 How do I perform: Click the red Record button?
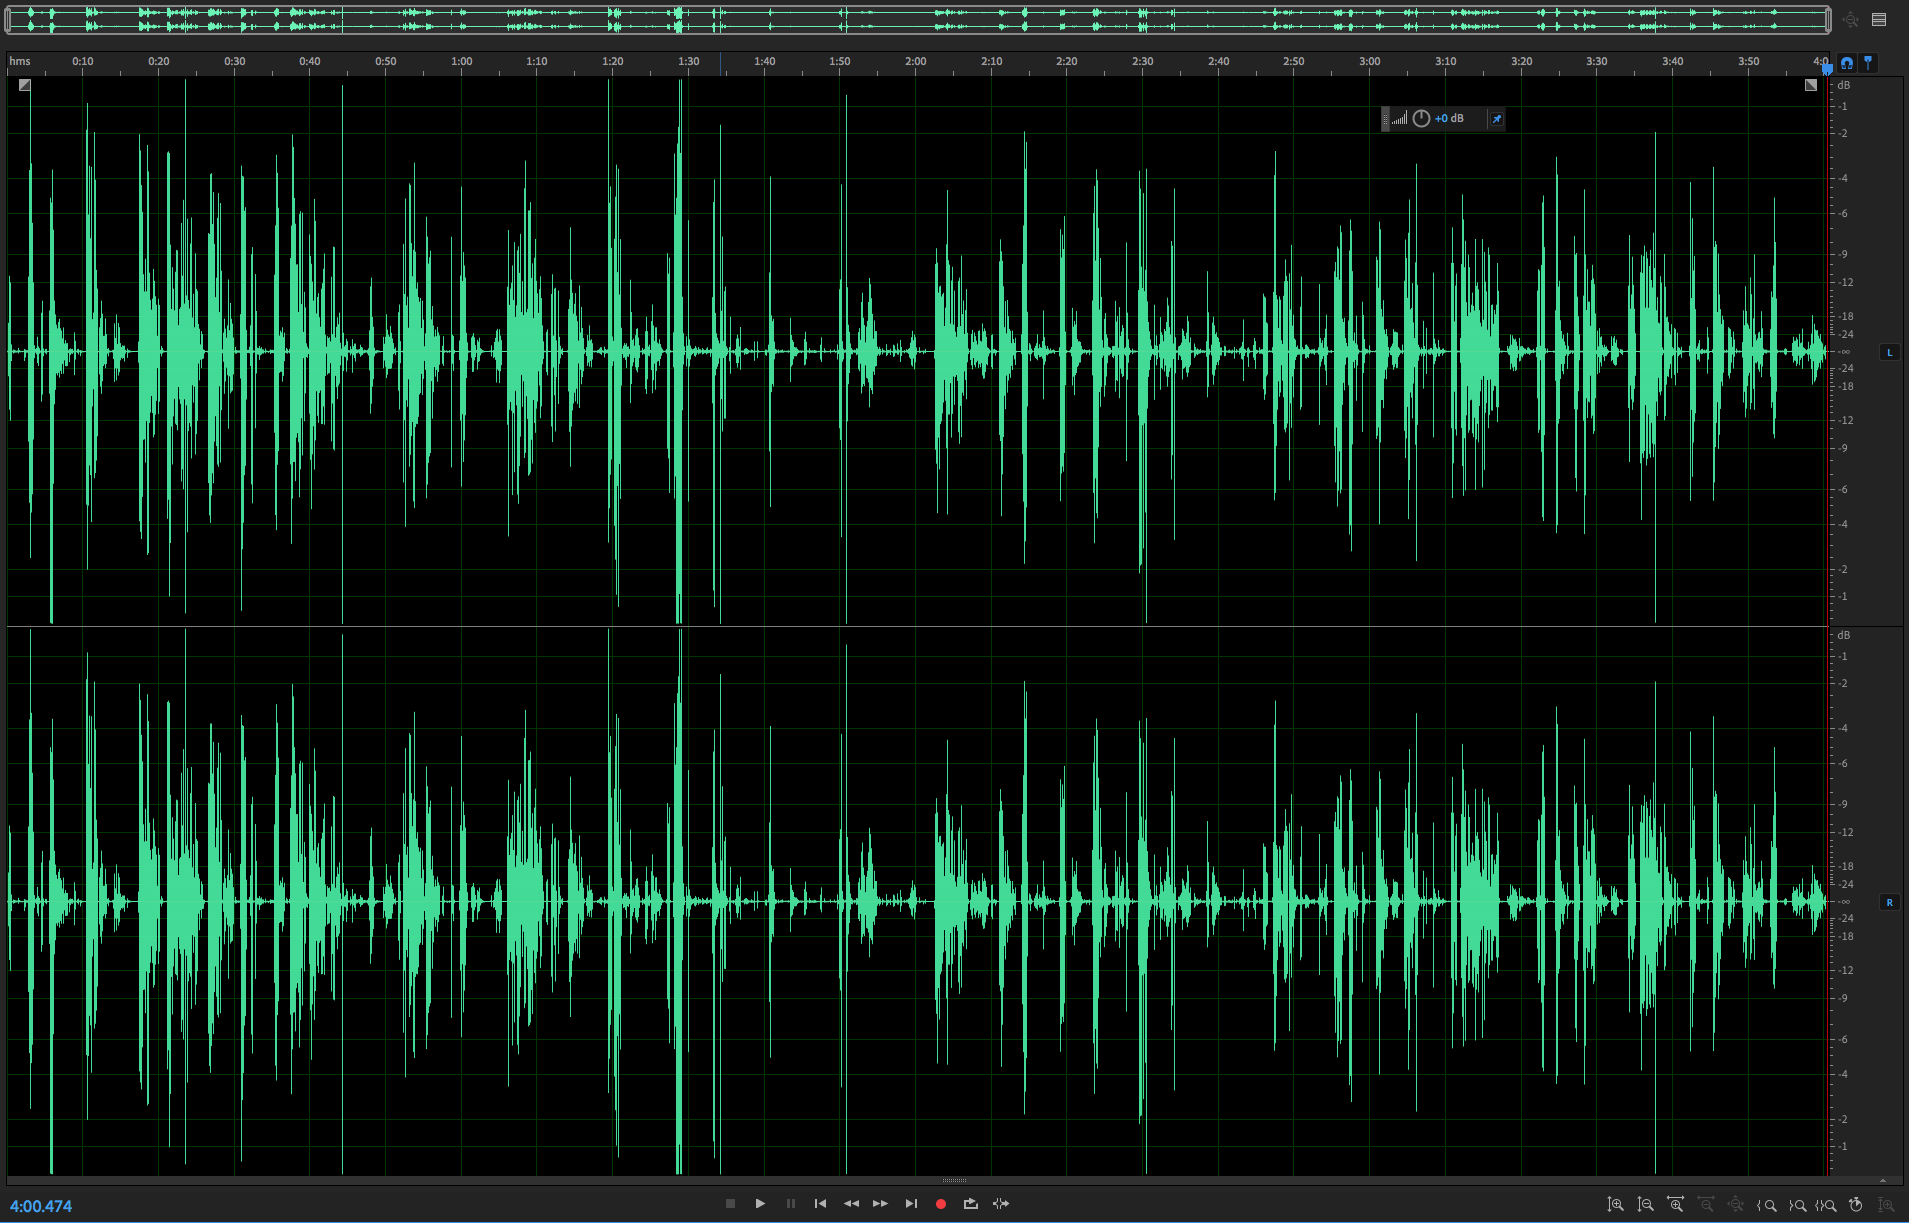coord(940,1204)
